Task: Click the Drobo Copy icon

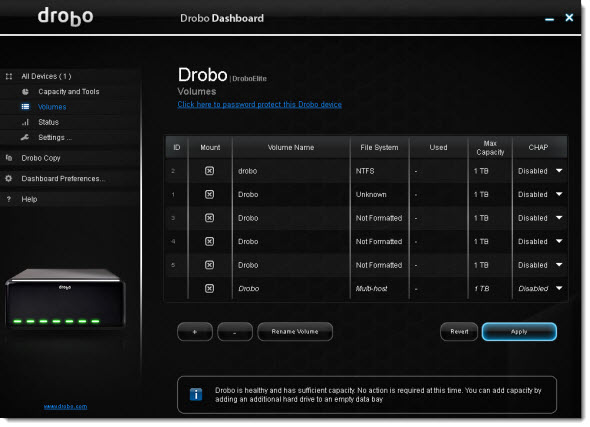Action: [x=9, y=158]
